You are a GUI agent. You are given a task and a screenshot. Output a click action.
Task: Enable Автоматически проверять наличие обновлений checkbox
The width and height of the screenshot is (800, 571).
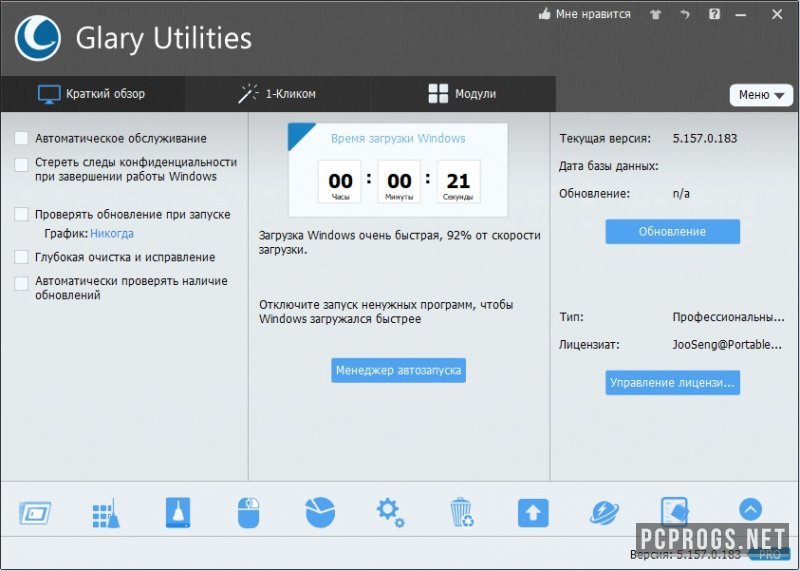click(x=21, y=284)
